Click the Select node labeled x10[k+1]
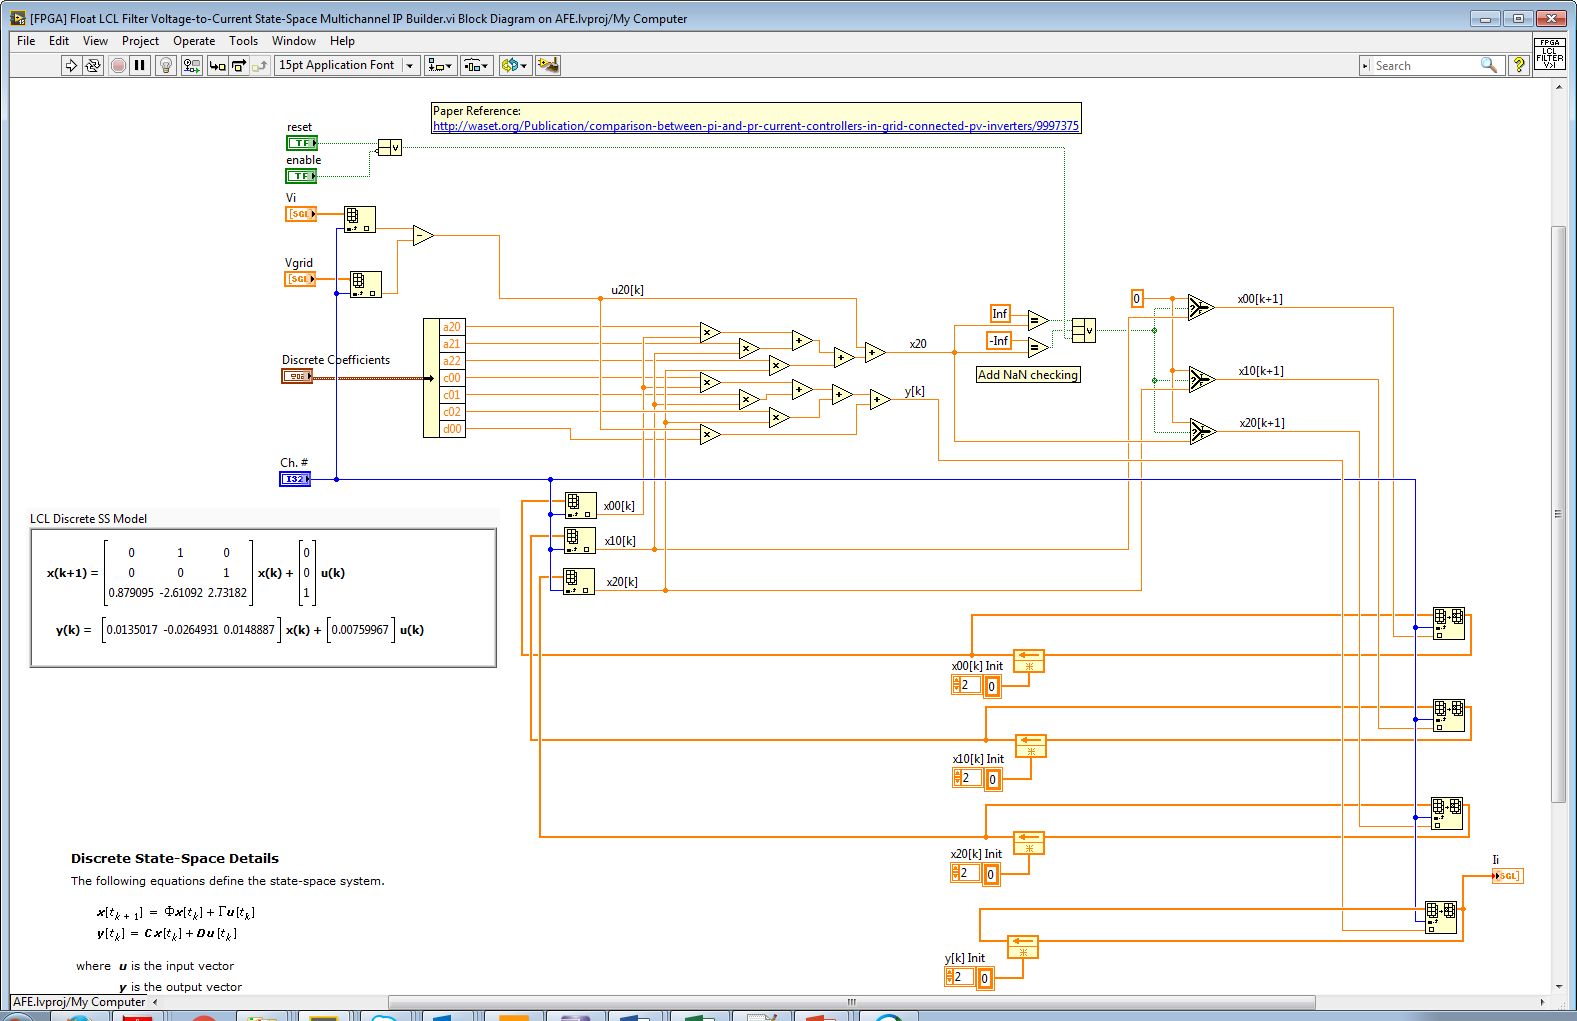 pos(1201,379)
